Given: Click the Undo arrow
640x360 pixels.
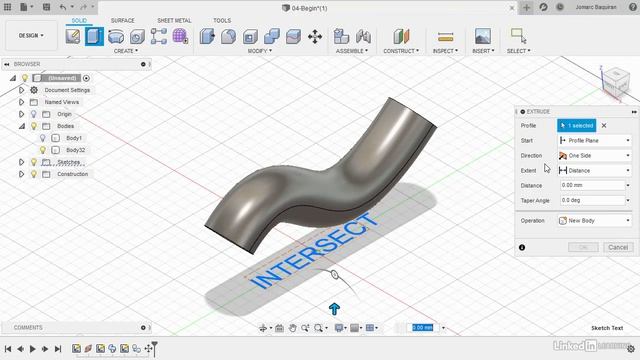Looking at the screenshot, I should point(62,7).
